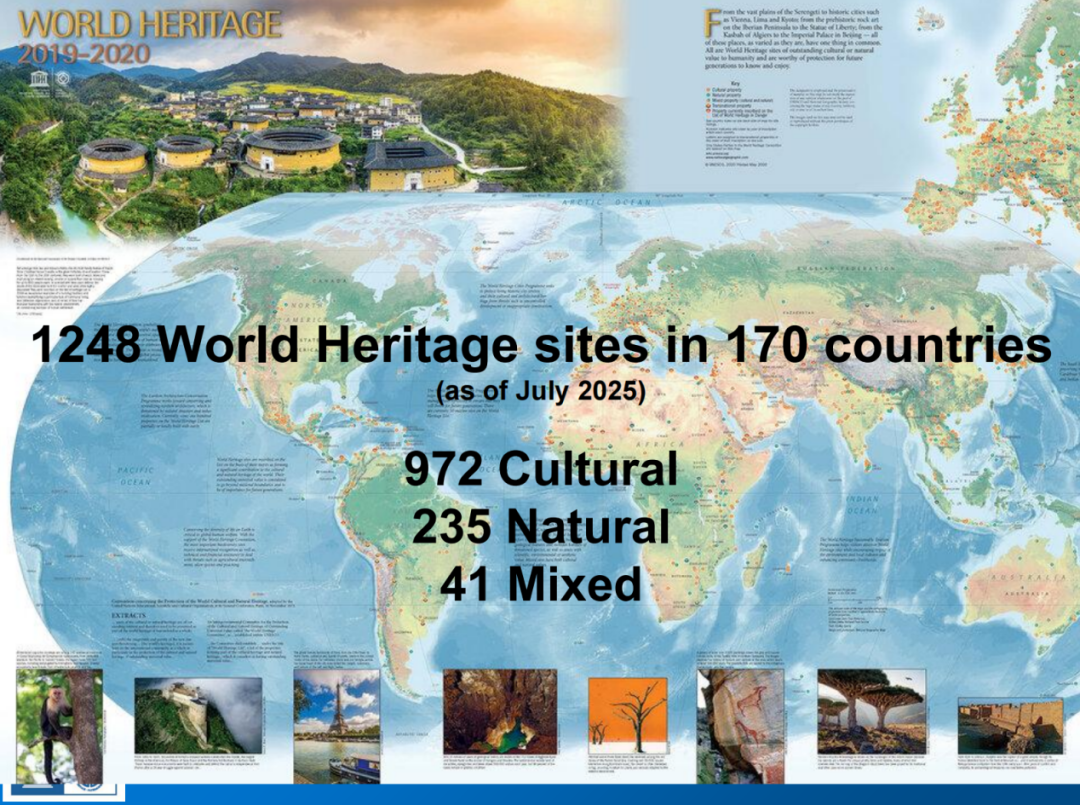Viewport: 1080px width, 805px height.
Task: Click the '(as of July 2025)' text
Action: tap(541, 391)
